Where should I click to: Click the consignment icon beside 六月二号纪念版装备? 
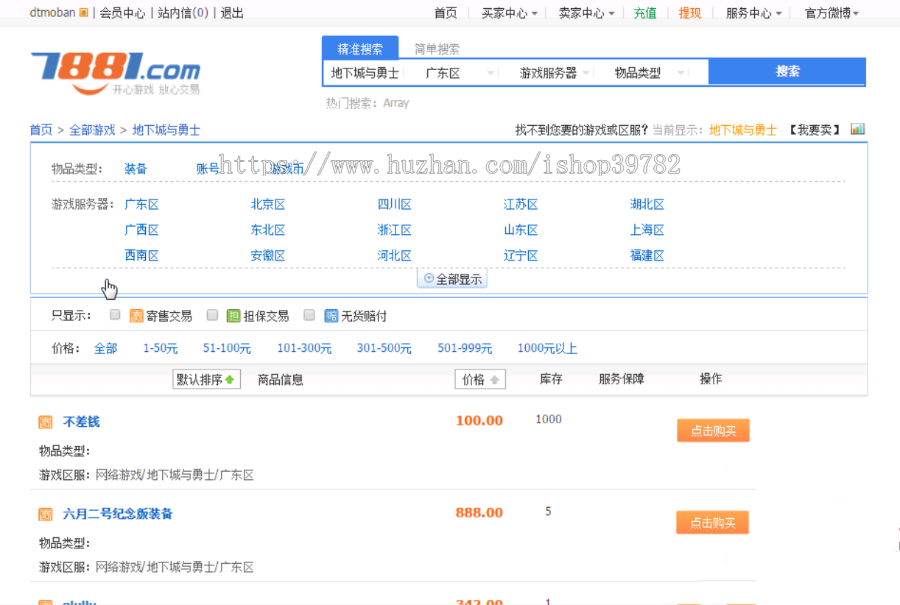[x=45, y=514]
